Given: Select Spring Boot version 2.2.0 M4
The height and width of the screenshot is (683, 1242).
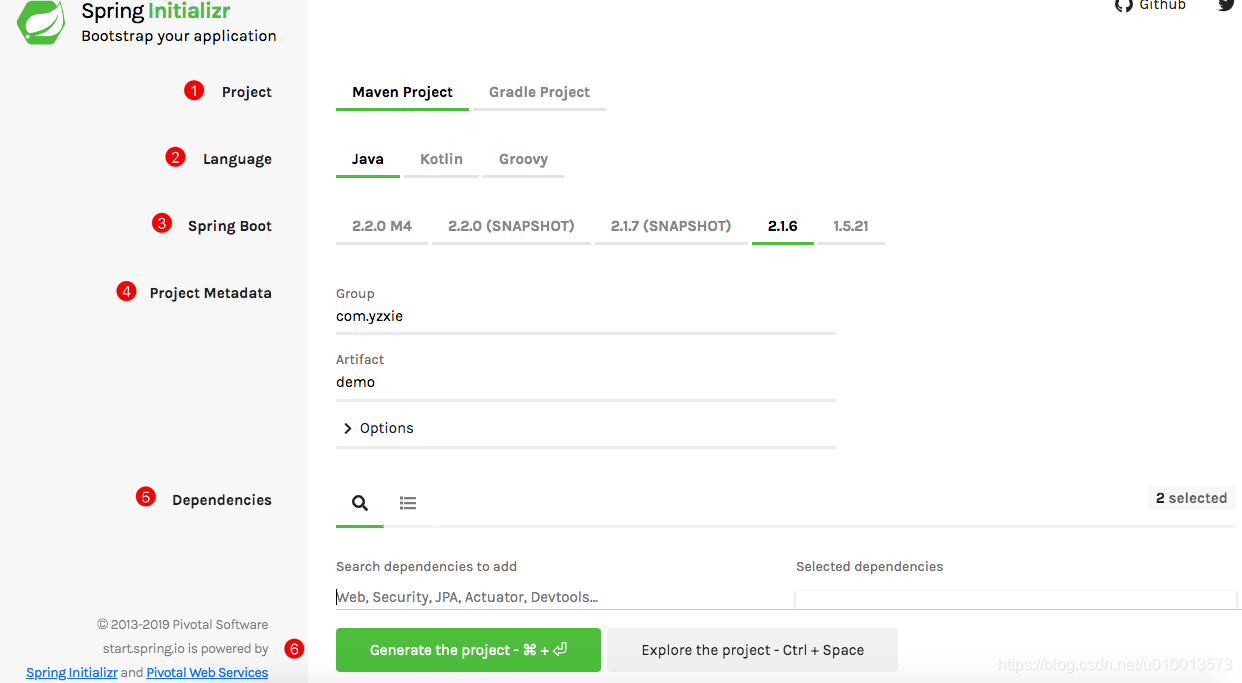Looking at the screenshot, I should tap(382, 226).
